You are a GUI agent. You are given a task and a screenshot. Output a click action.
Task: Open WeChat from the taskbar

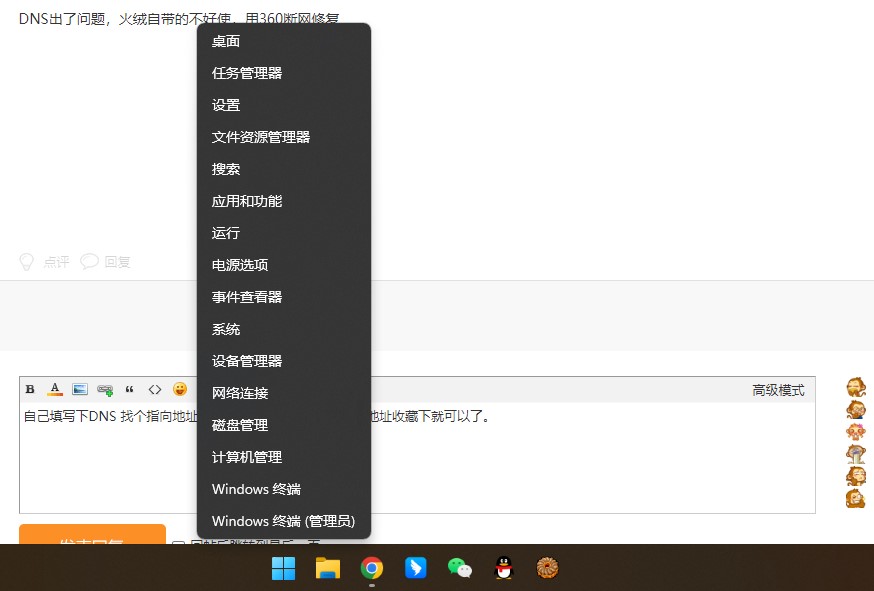[459, 568]
